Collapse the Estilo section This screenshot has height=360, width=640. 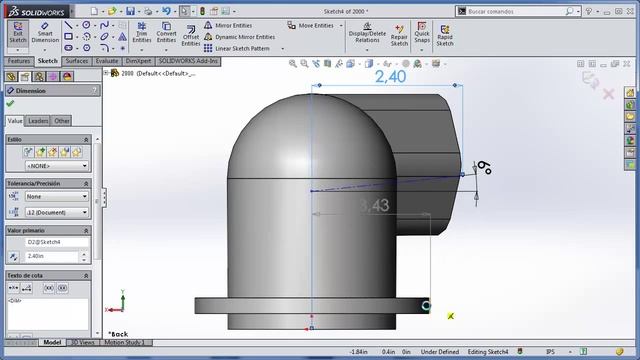pyautogui.click(x=86, y=140)
